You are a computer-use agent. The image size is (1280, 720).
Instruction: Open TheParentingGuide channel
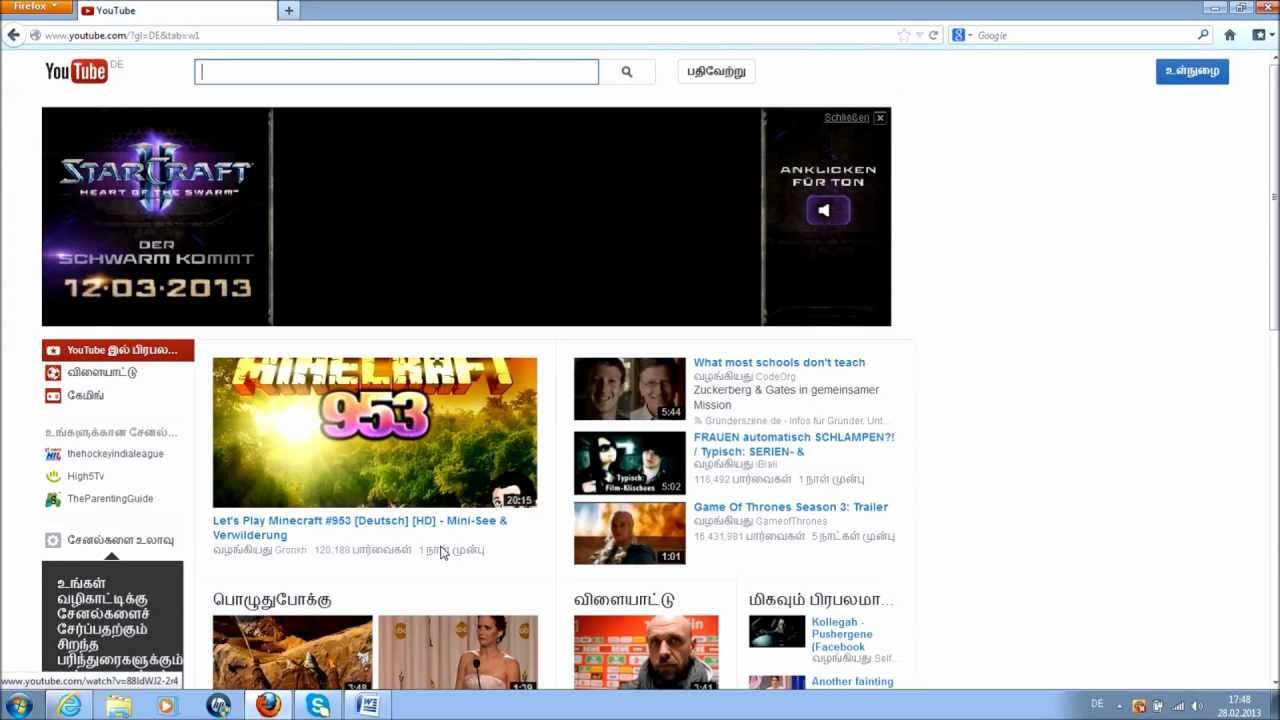[110, 499]
